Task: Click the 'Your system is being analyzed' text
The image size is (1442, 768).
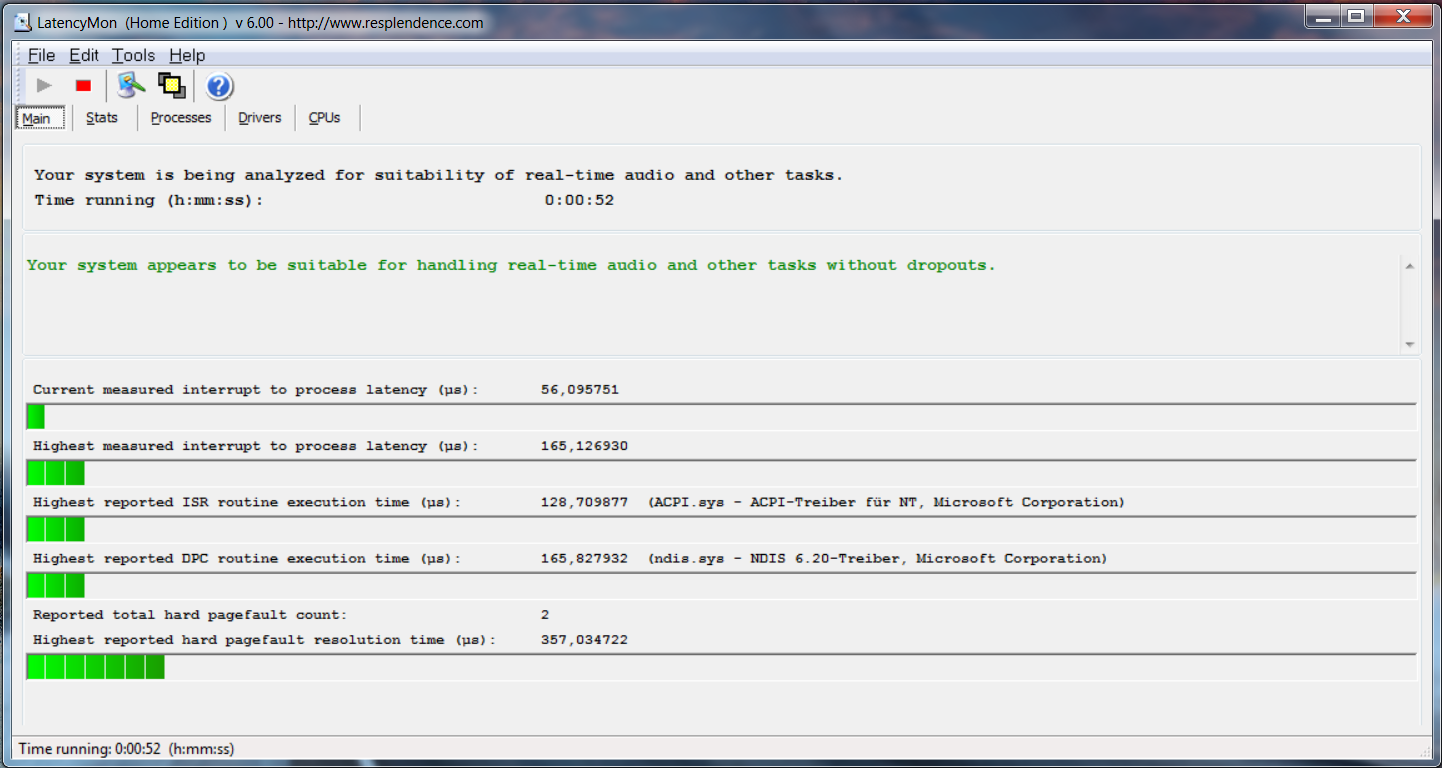Action: [x=439, y=175]
